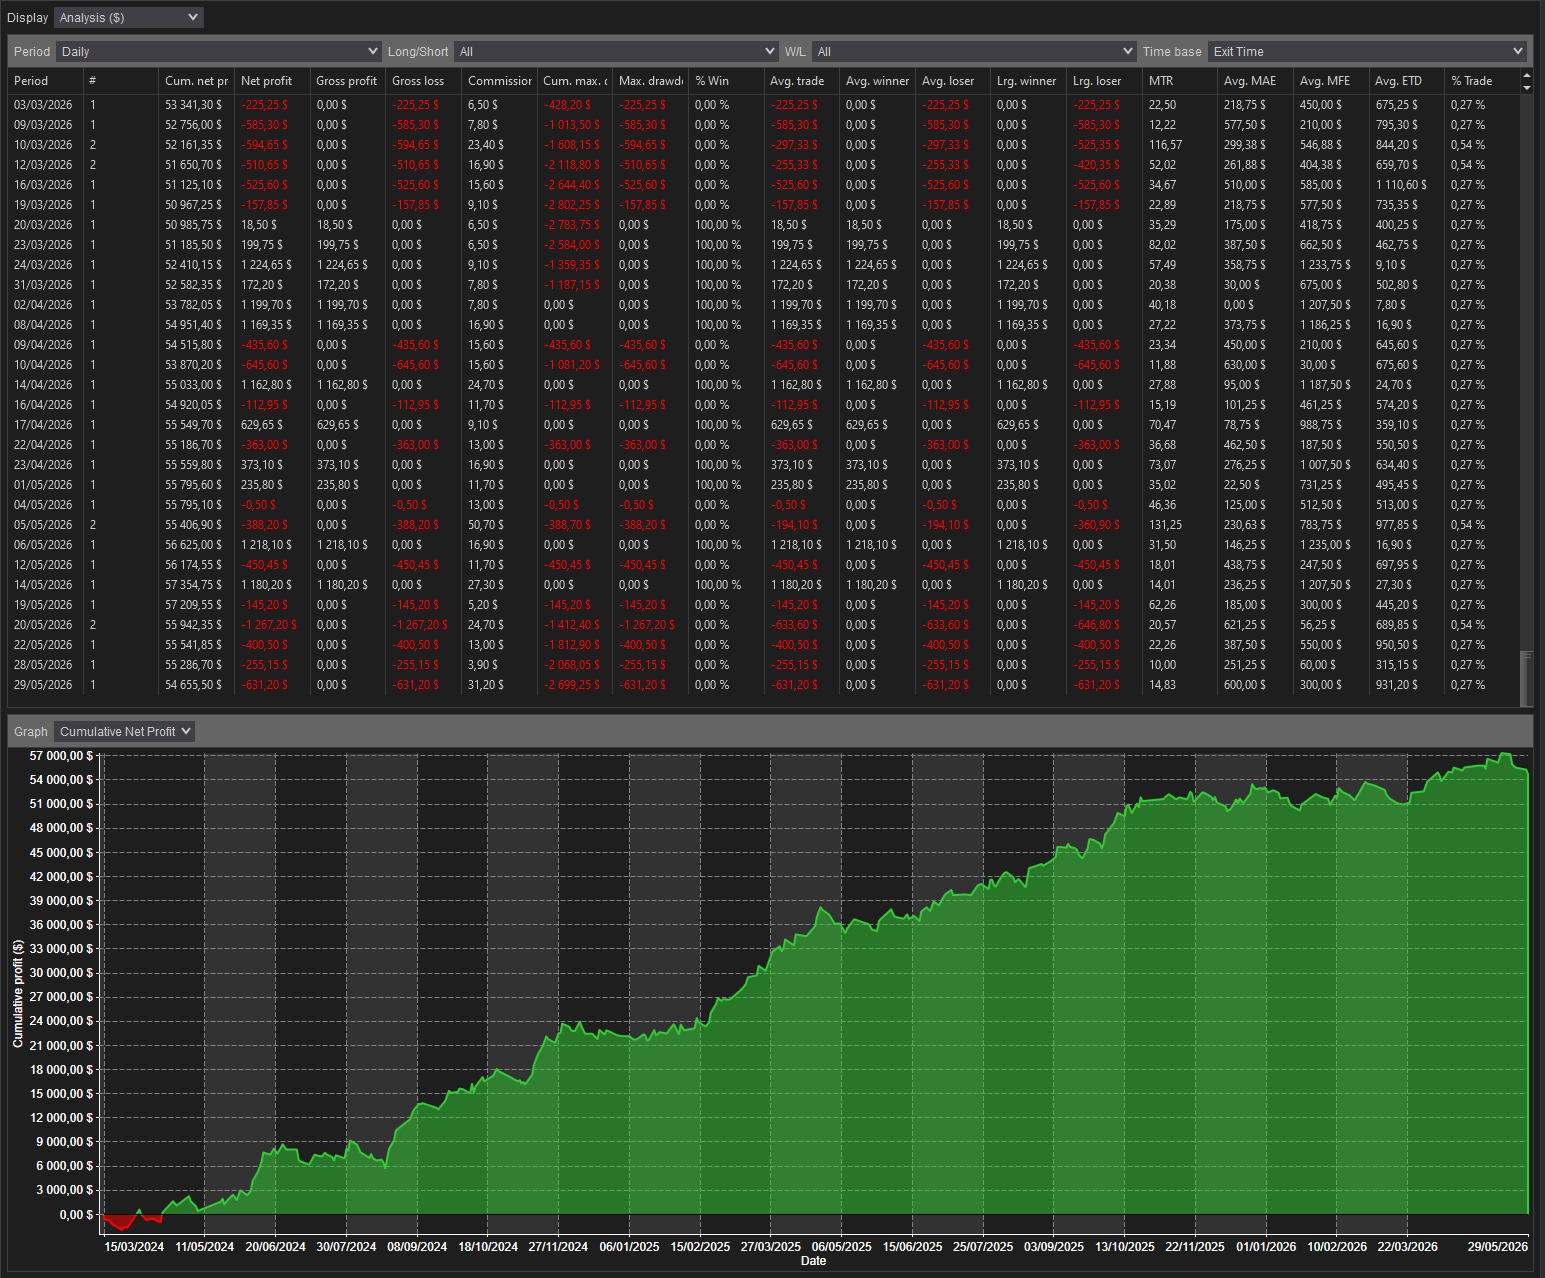1545x1278 pixels.
Task: Click the Cumulative profit ($) axis title
Action: click(x=18, y=993)
